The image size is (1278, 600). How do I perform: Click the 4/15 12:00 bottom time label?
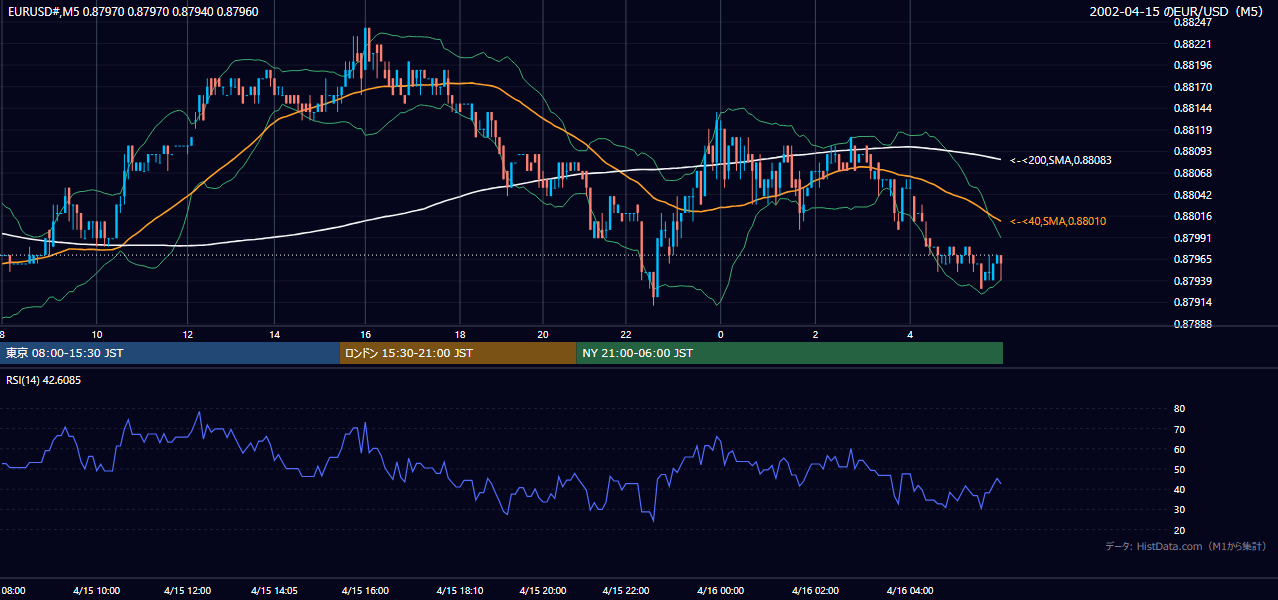click(x=188, y=590)
